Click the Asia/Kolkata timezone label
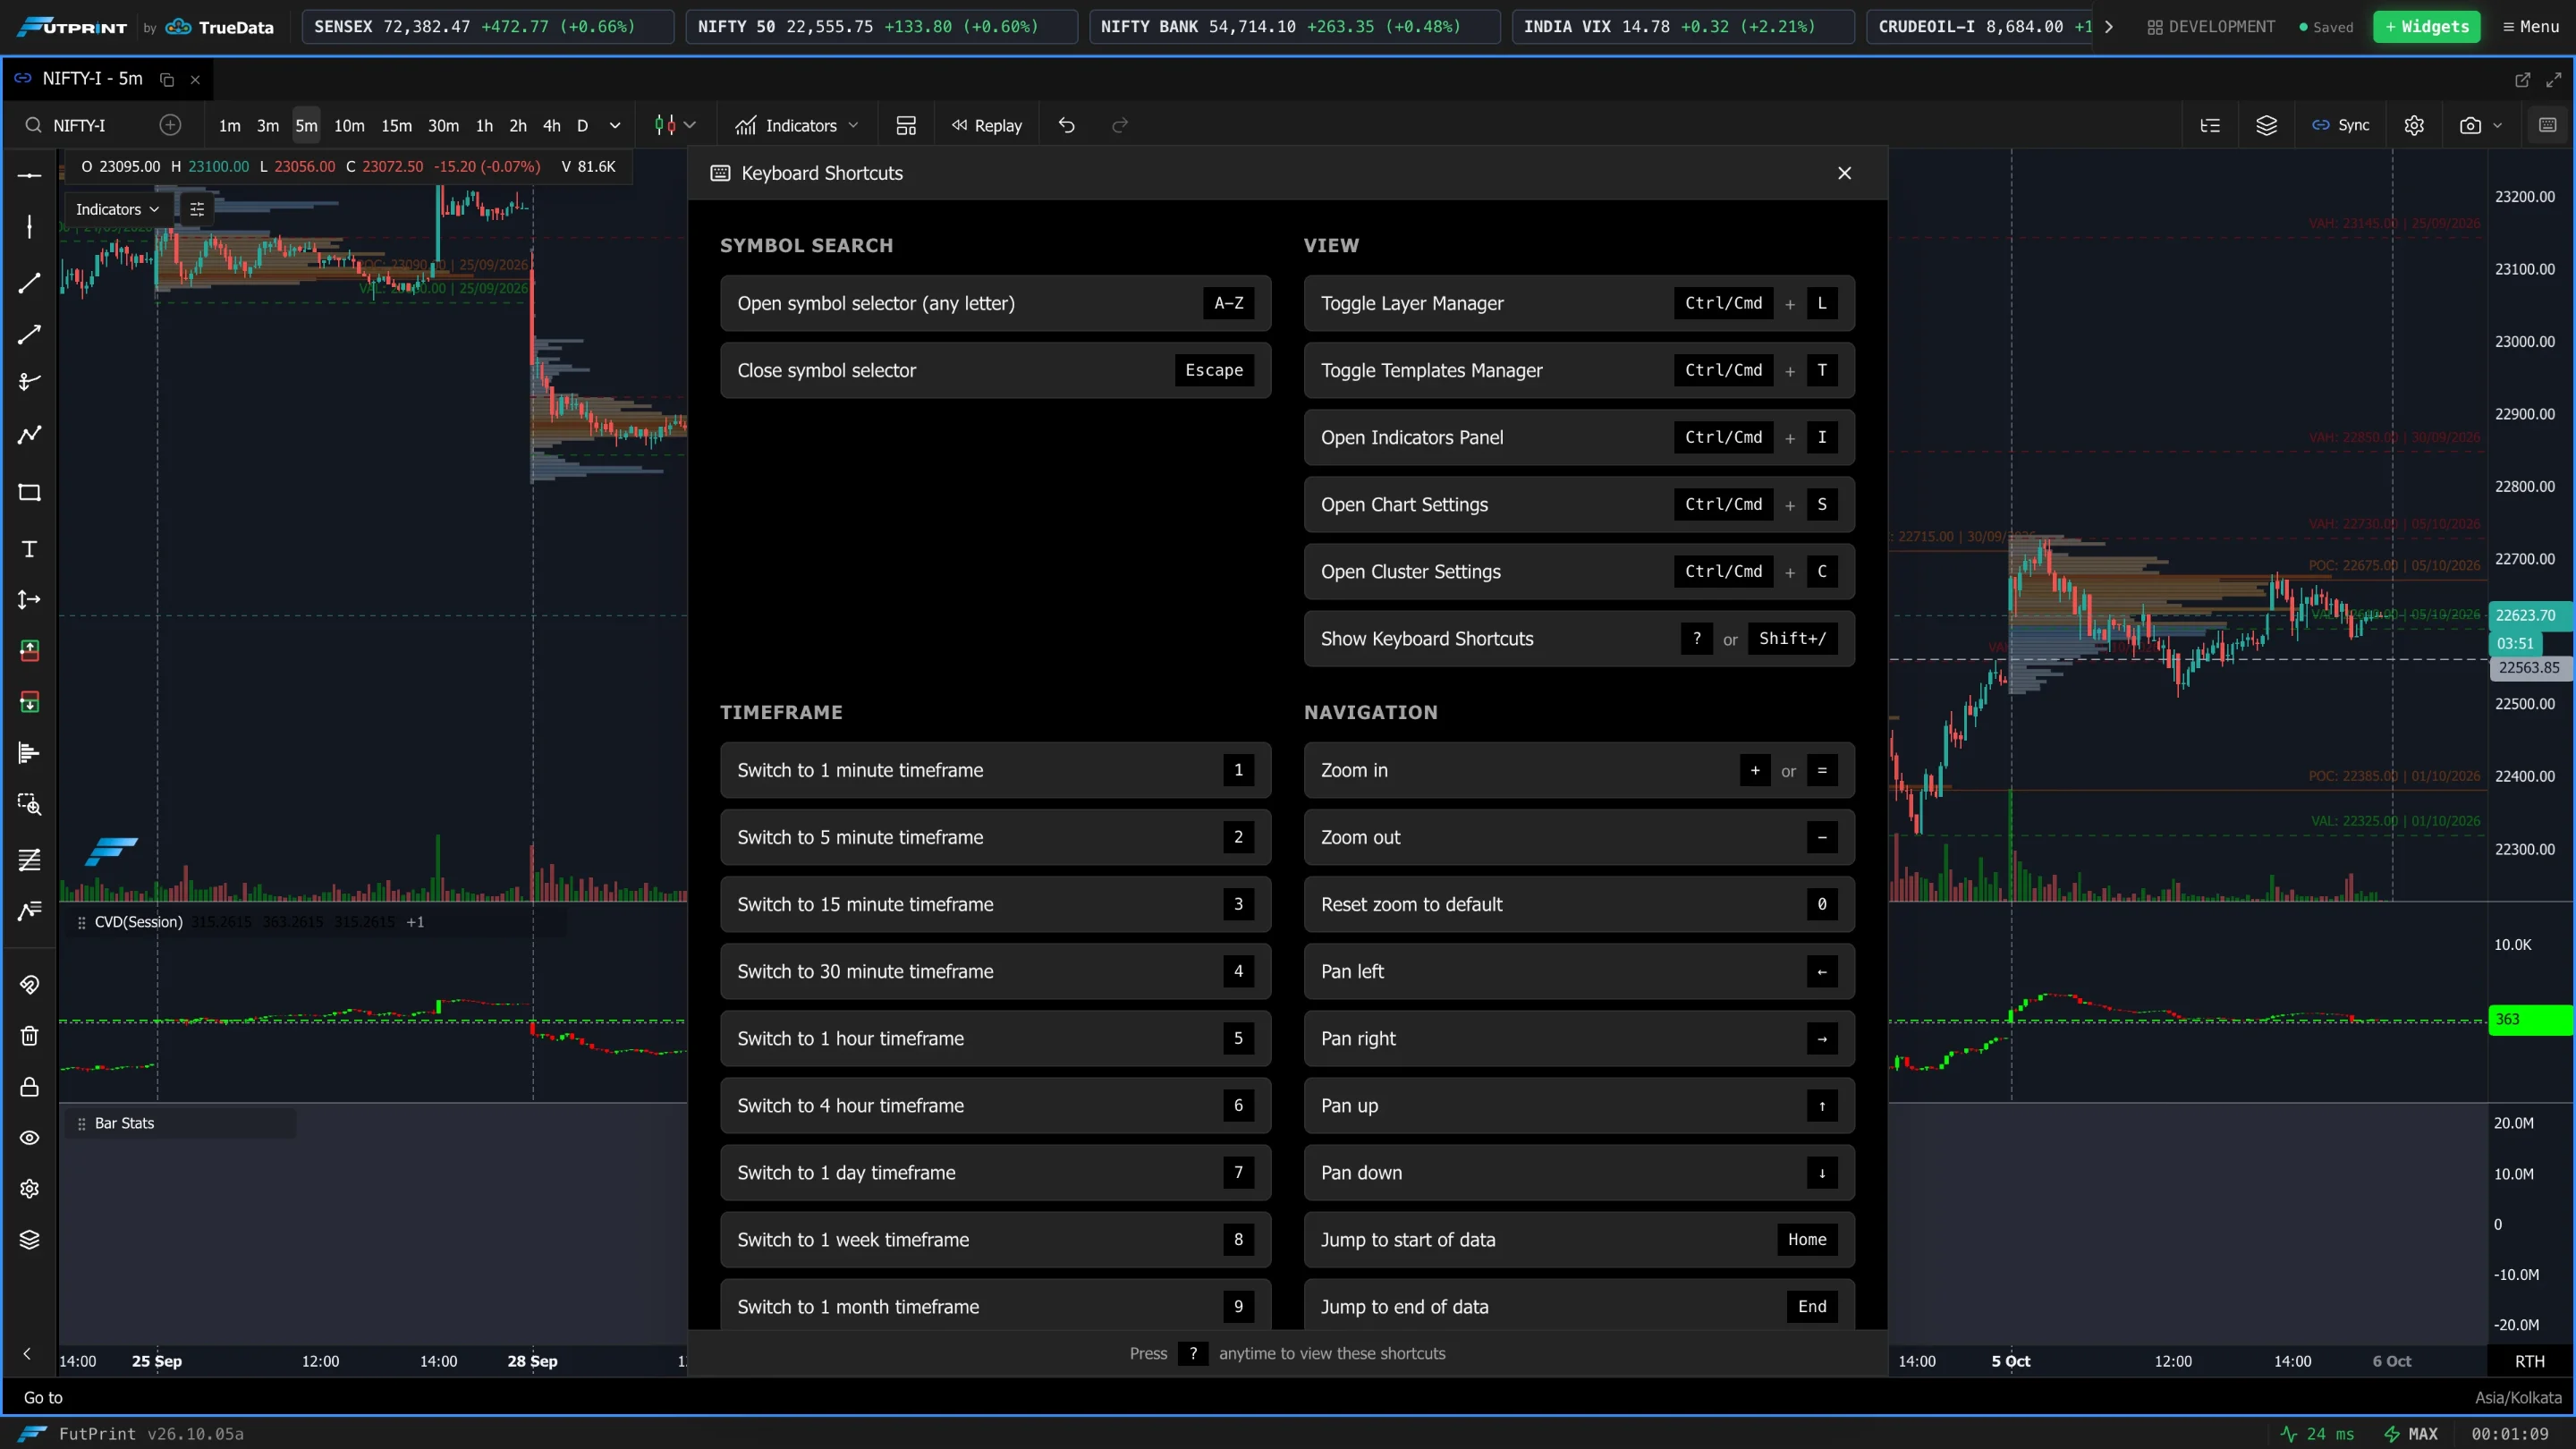2576x1449 pixels. [x=2518, y=1397]
